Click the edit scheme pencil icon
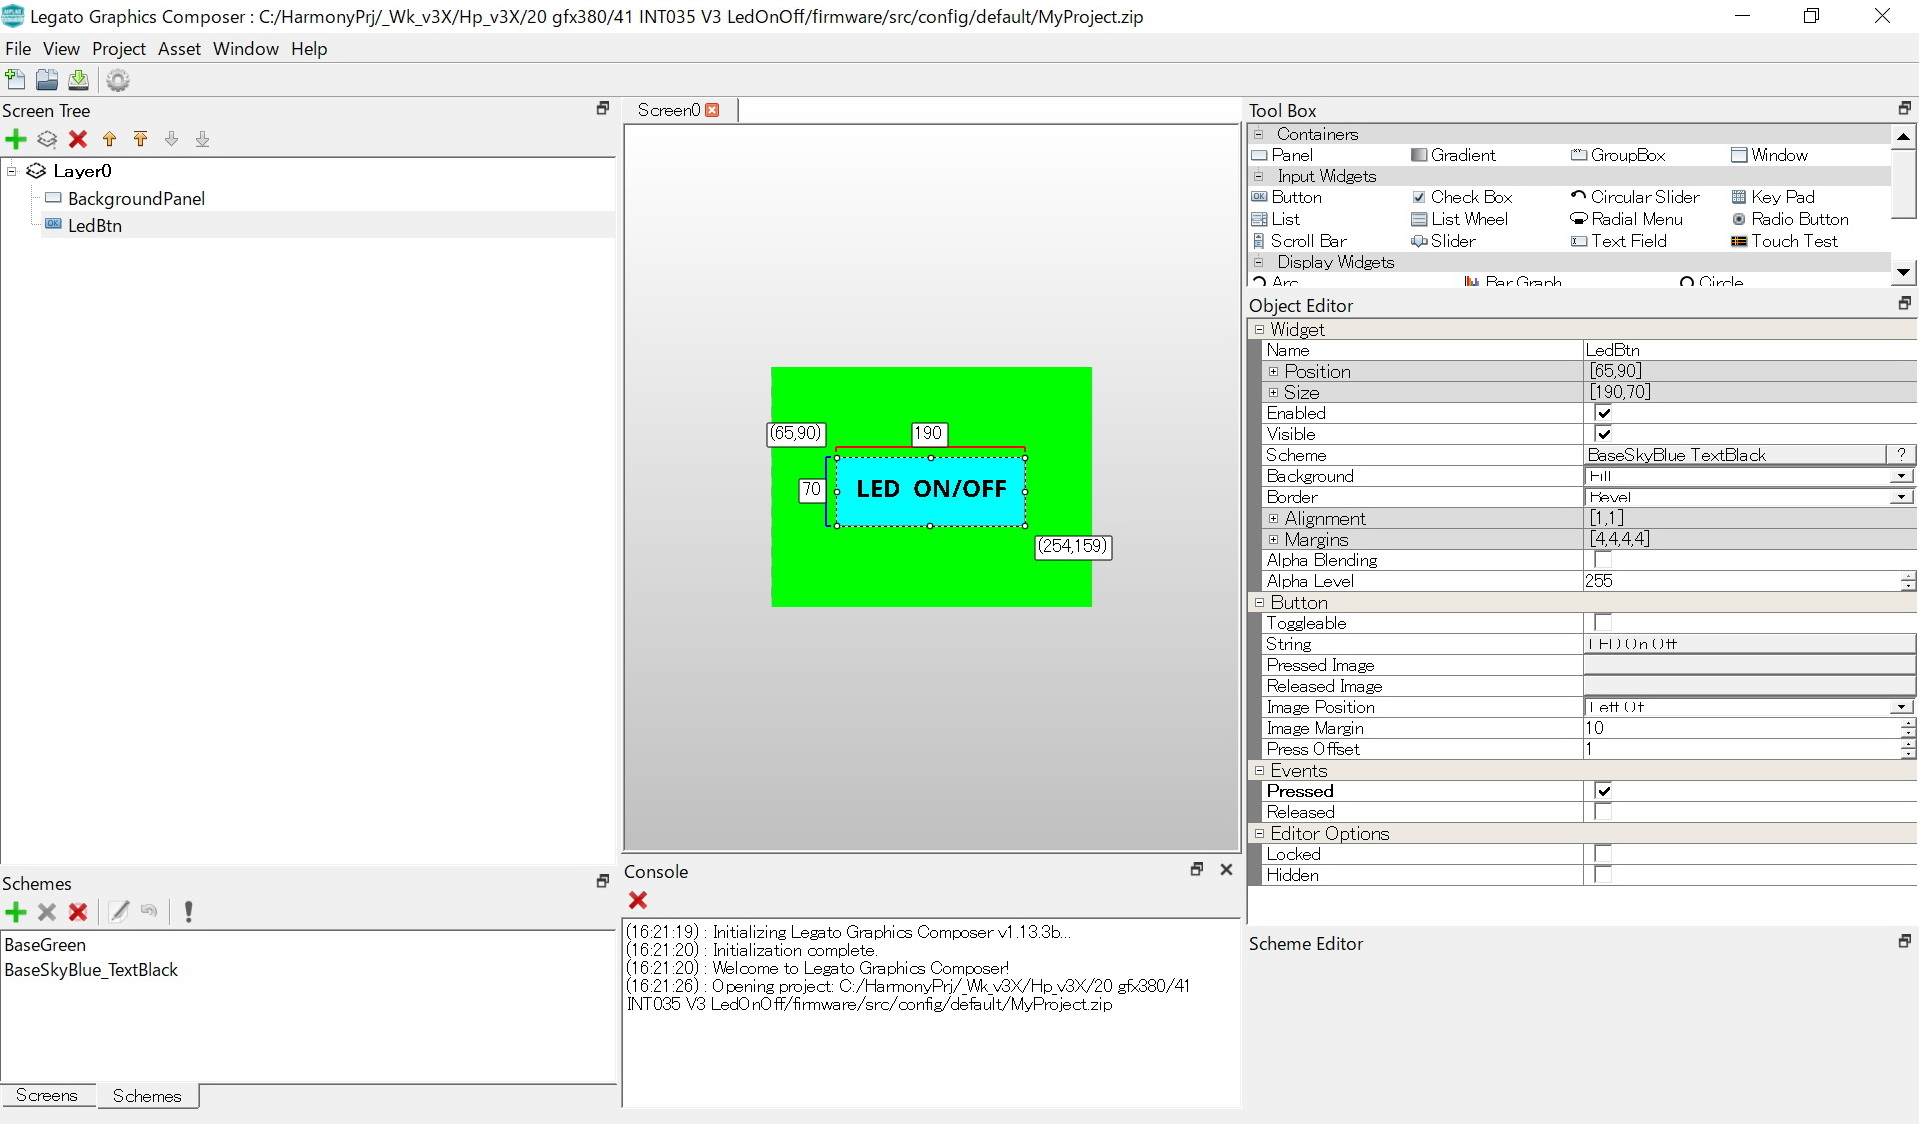 pos(119,911)
